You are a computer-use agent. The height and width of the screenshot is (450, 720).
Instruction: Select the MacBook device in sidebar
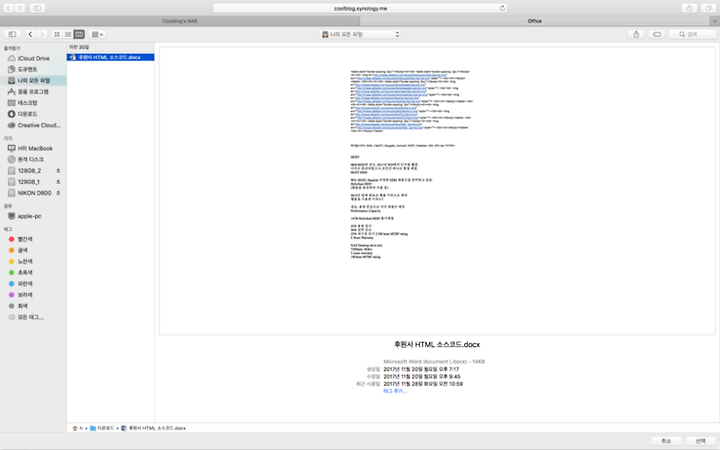(33, 148)
